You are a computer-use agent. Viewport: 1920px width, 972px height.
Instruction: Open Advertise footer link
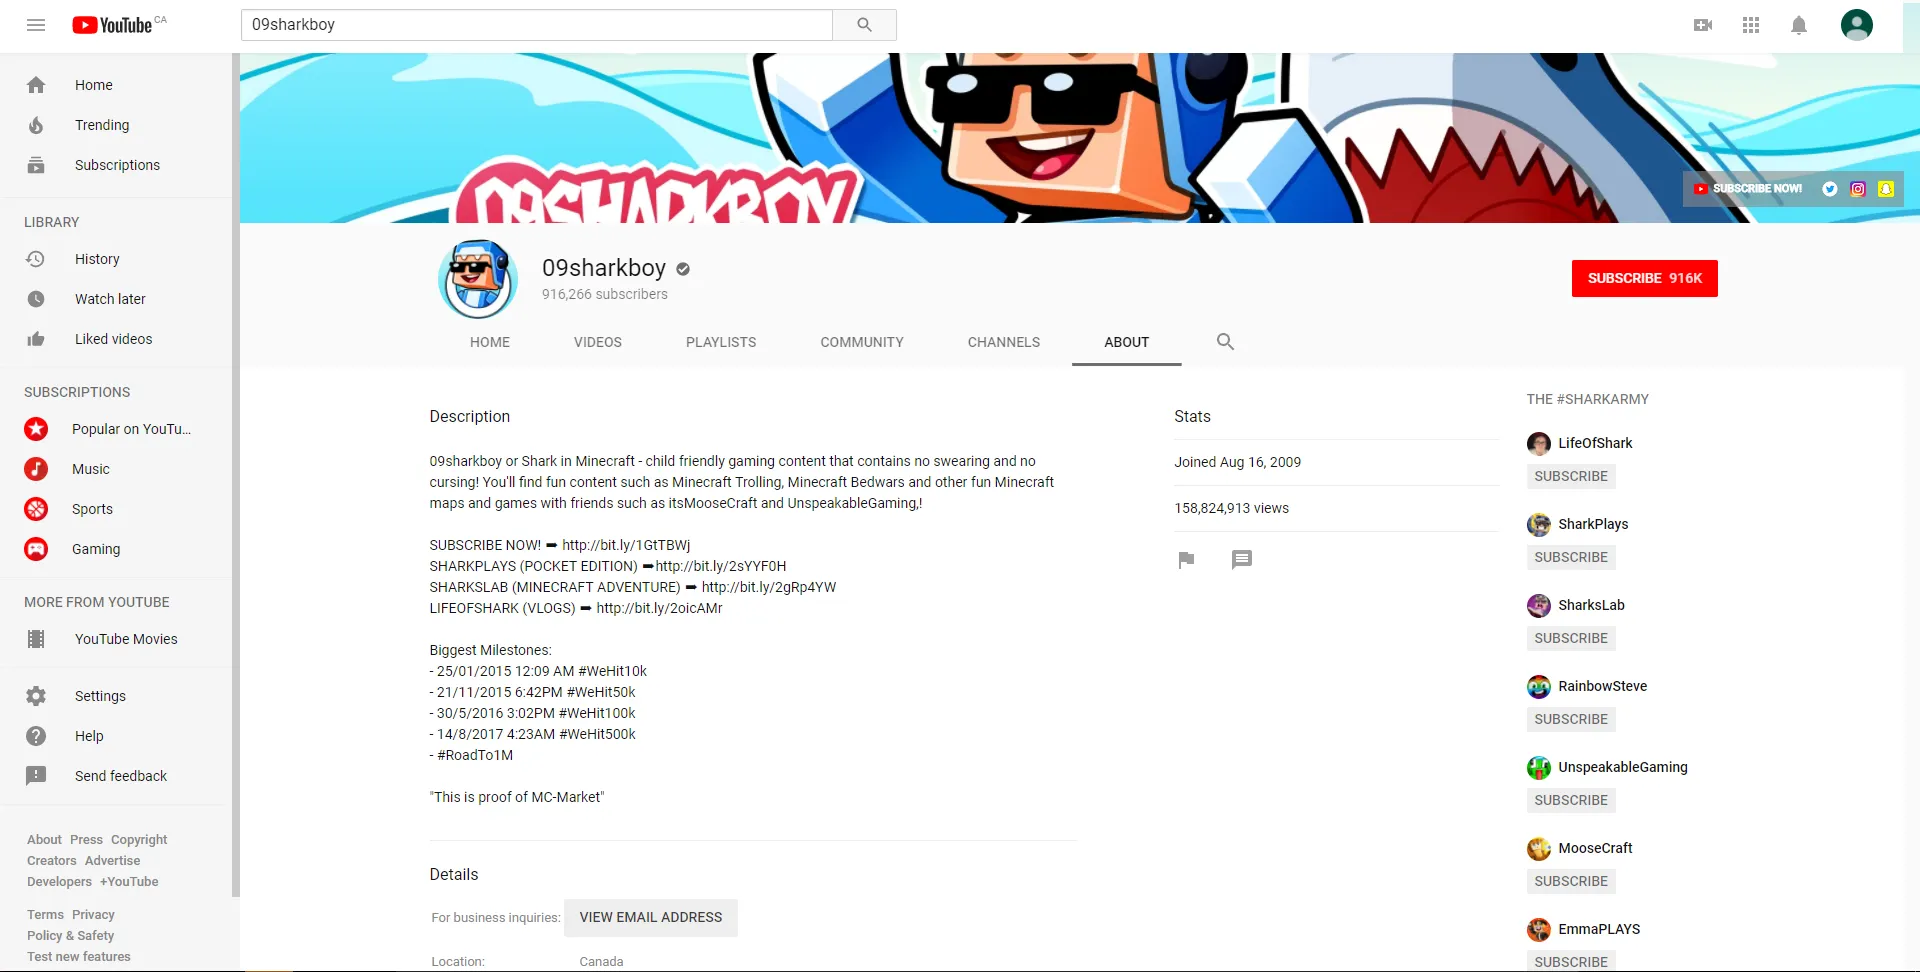pos(112,861)
